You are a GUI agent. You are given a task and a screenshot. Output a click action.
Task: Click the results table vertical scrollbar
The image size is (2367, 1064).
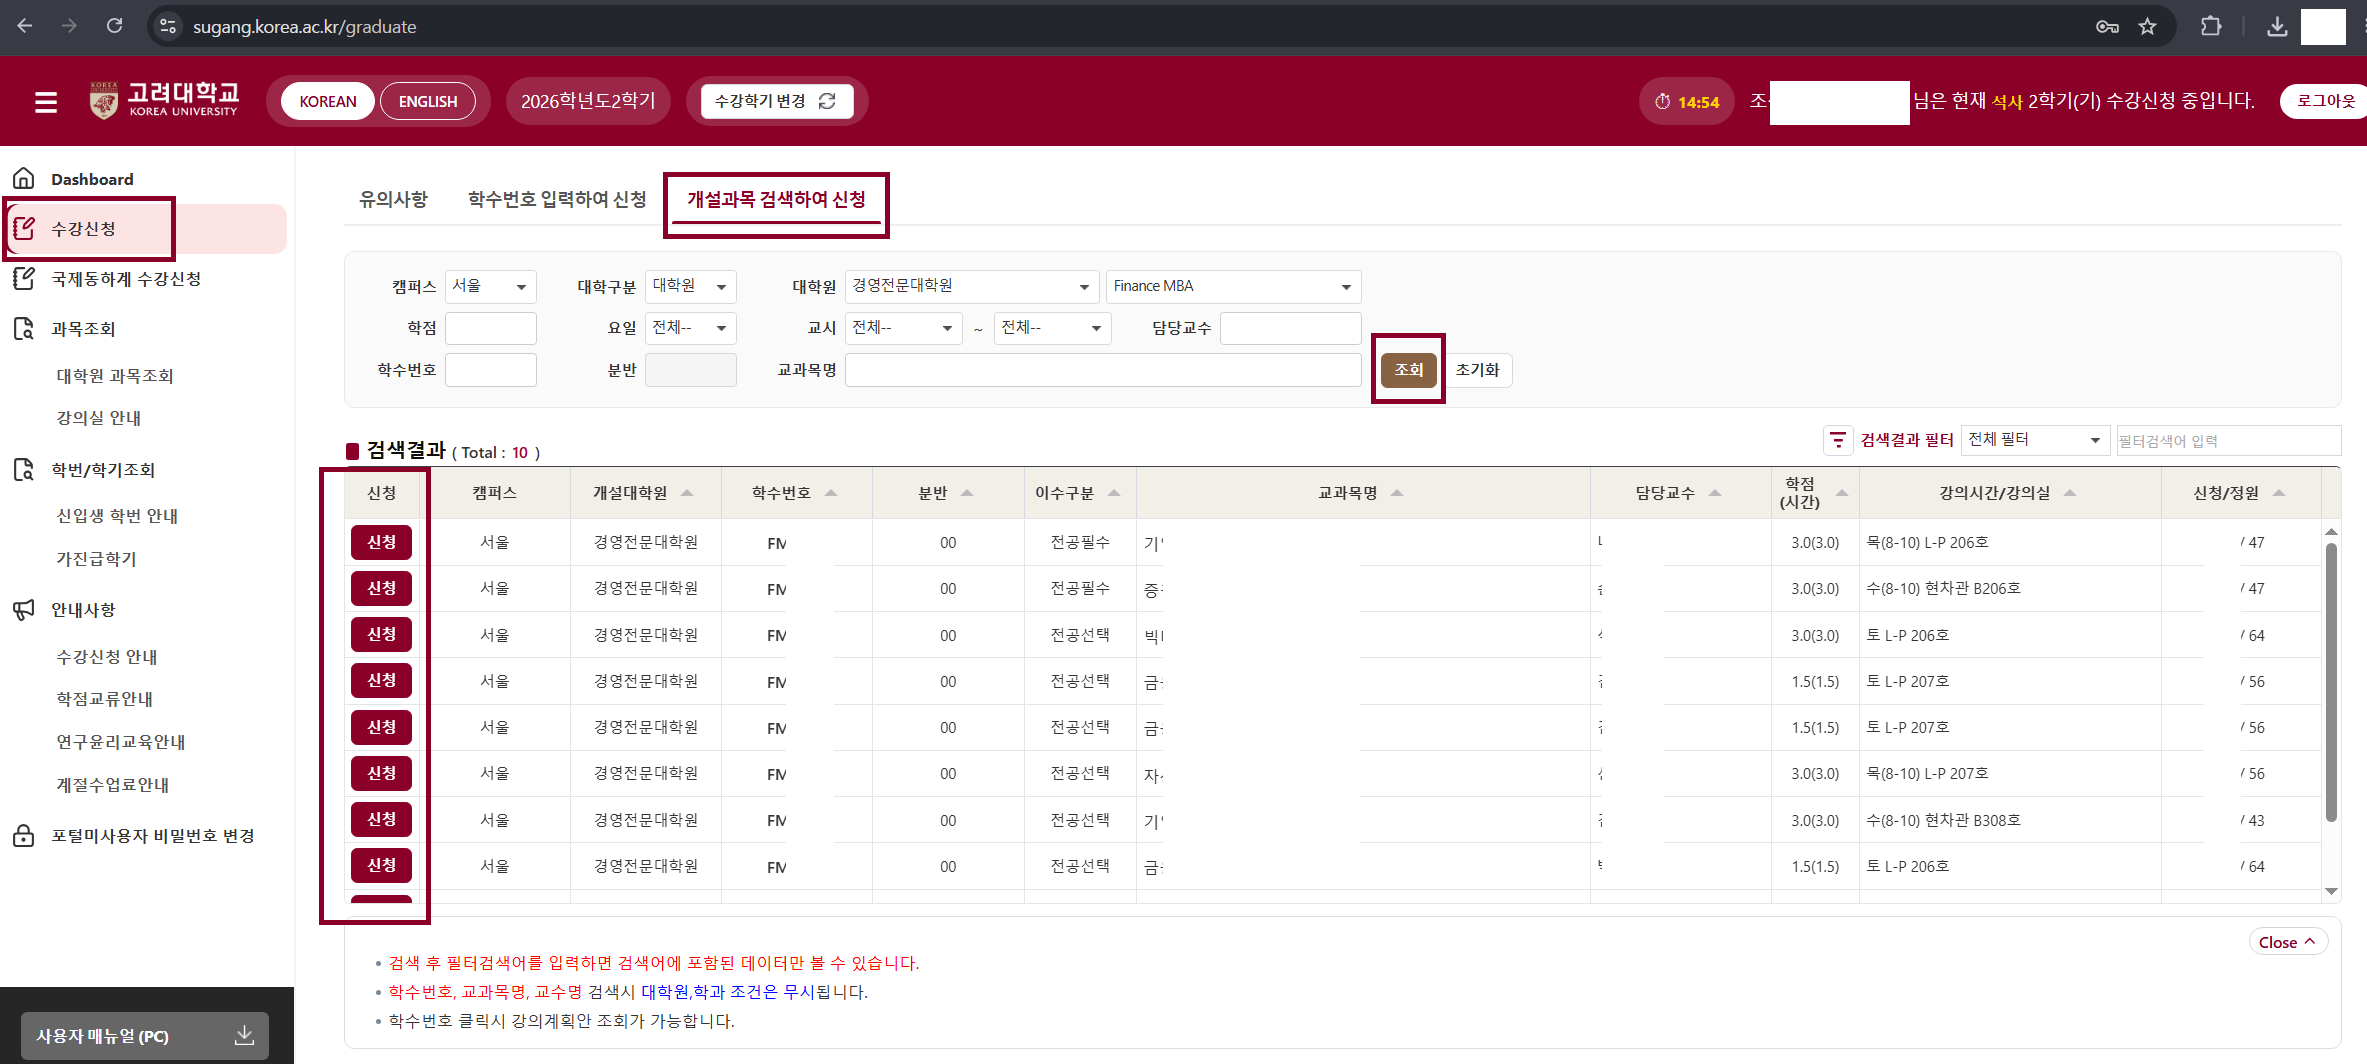(2331, 682)
